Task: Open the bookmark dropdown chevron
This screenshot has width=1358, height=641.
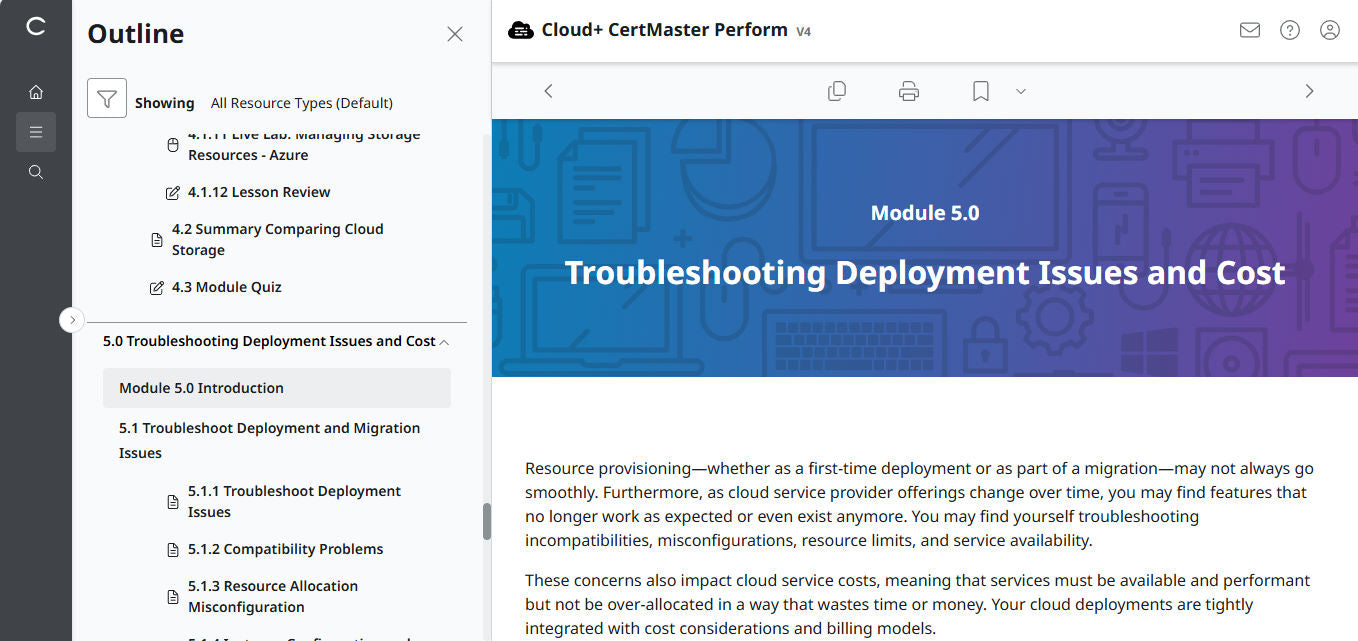Action: [1020, 91]
